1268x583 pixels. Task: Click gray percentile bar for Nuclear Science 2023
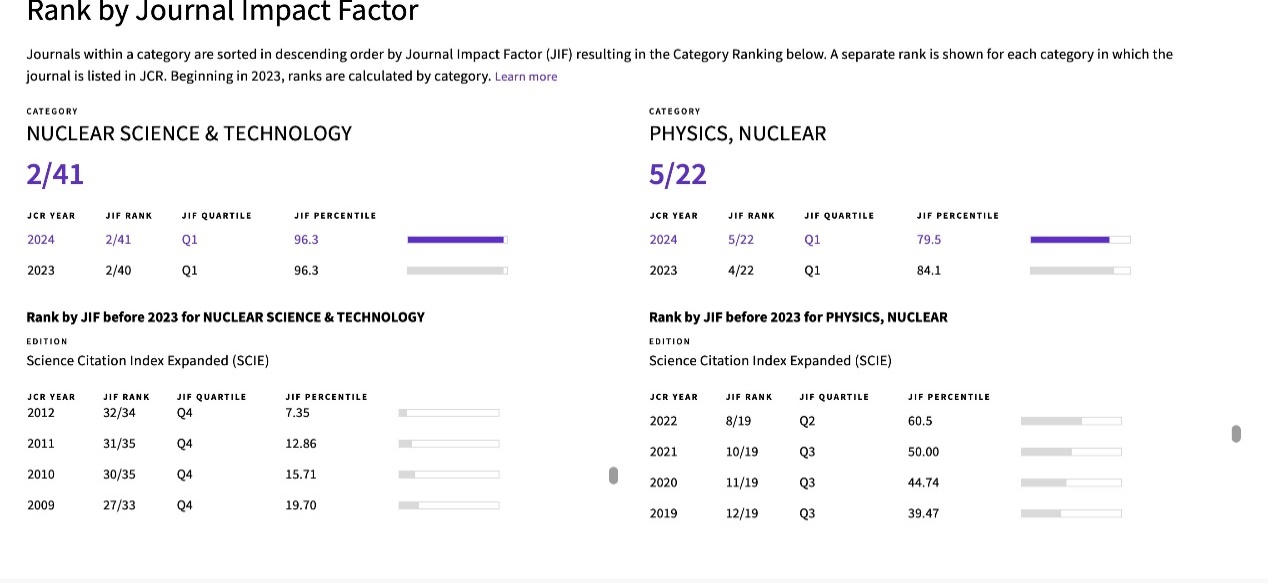coord(457,270)
